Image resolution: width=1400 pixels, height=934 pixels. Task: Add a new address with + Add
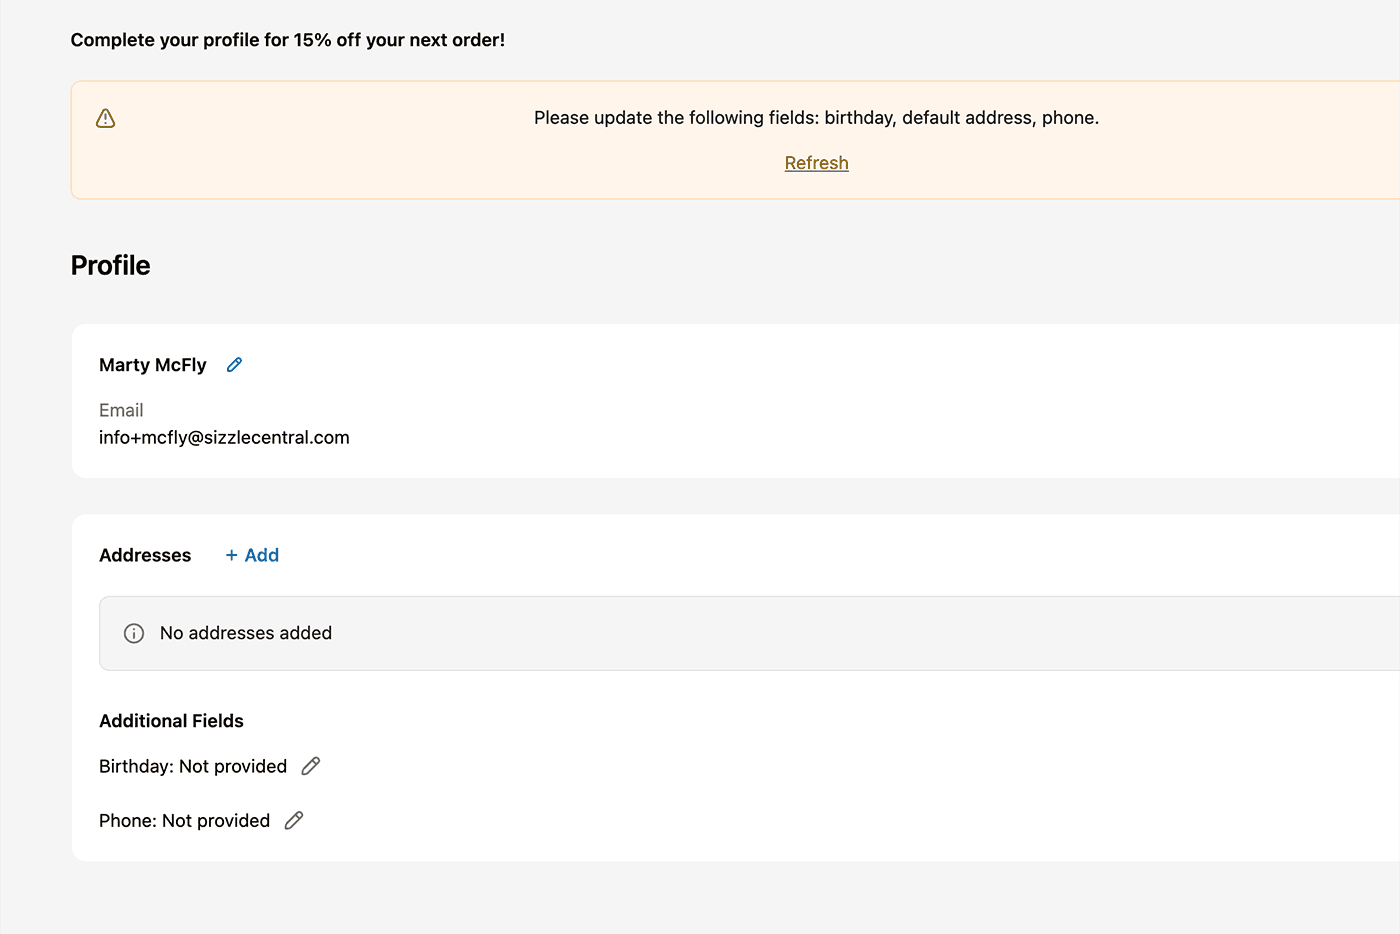(x=252, y=555)
